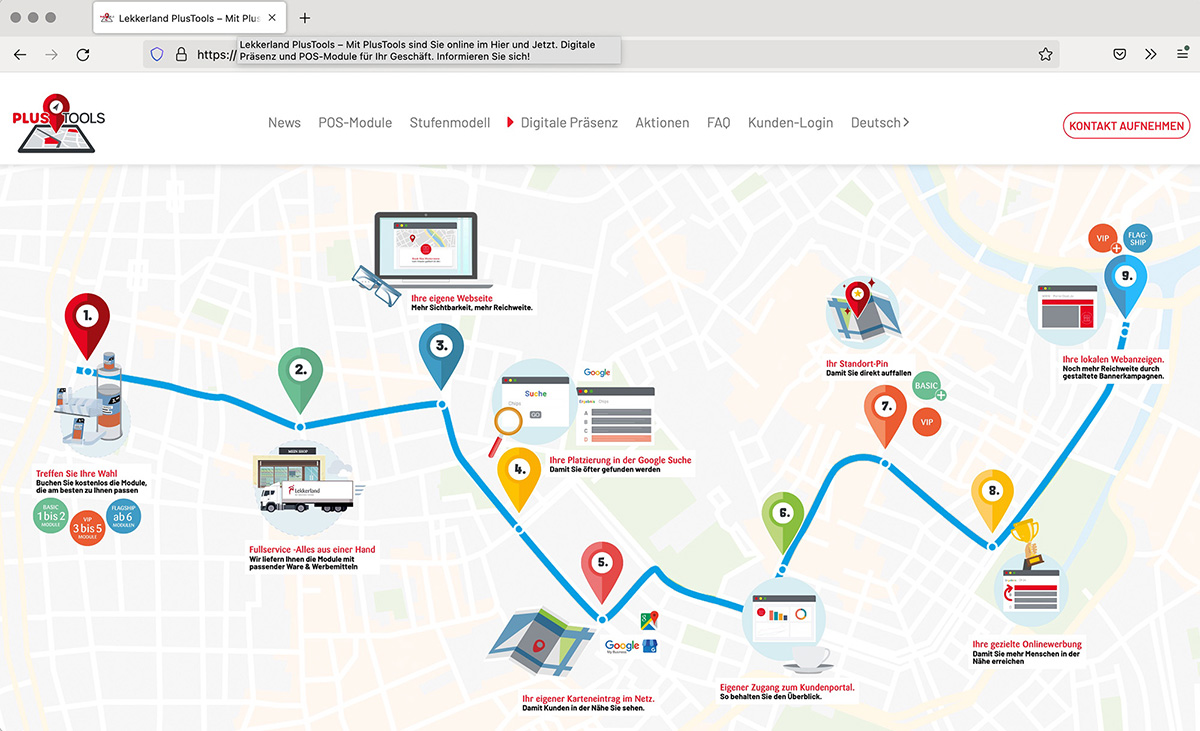Click 'Ihr eigener Karteneintrag im Netz.' text
1200x731 pixels.
[589, 699]
